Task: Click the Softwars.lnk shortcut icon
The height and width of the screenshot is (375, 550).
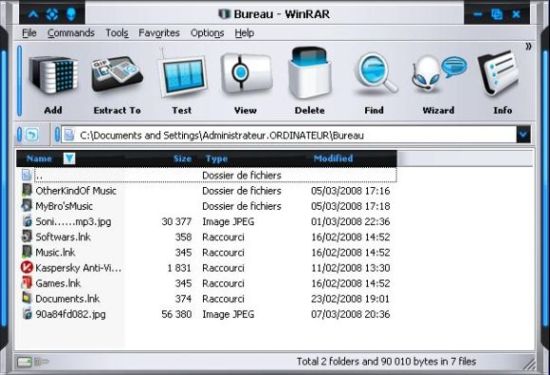Action: pos(27,237)
